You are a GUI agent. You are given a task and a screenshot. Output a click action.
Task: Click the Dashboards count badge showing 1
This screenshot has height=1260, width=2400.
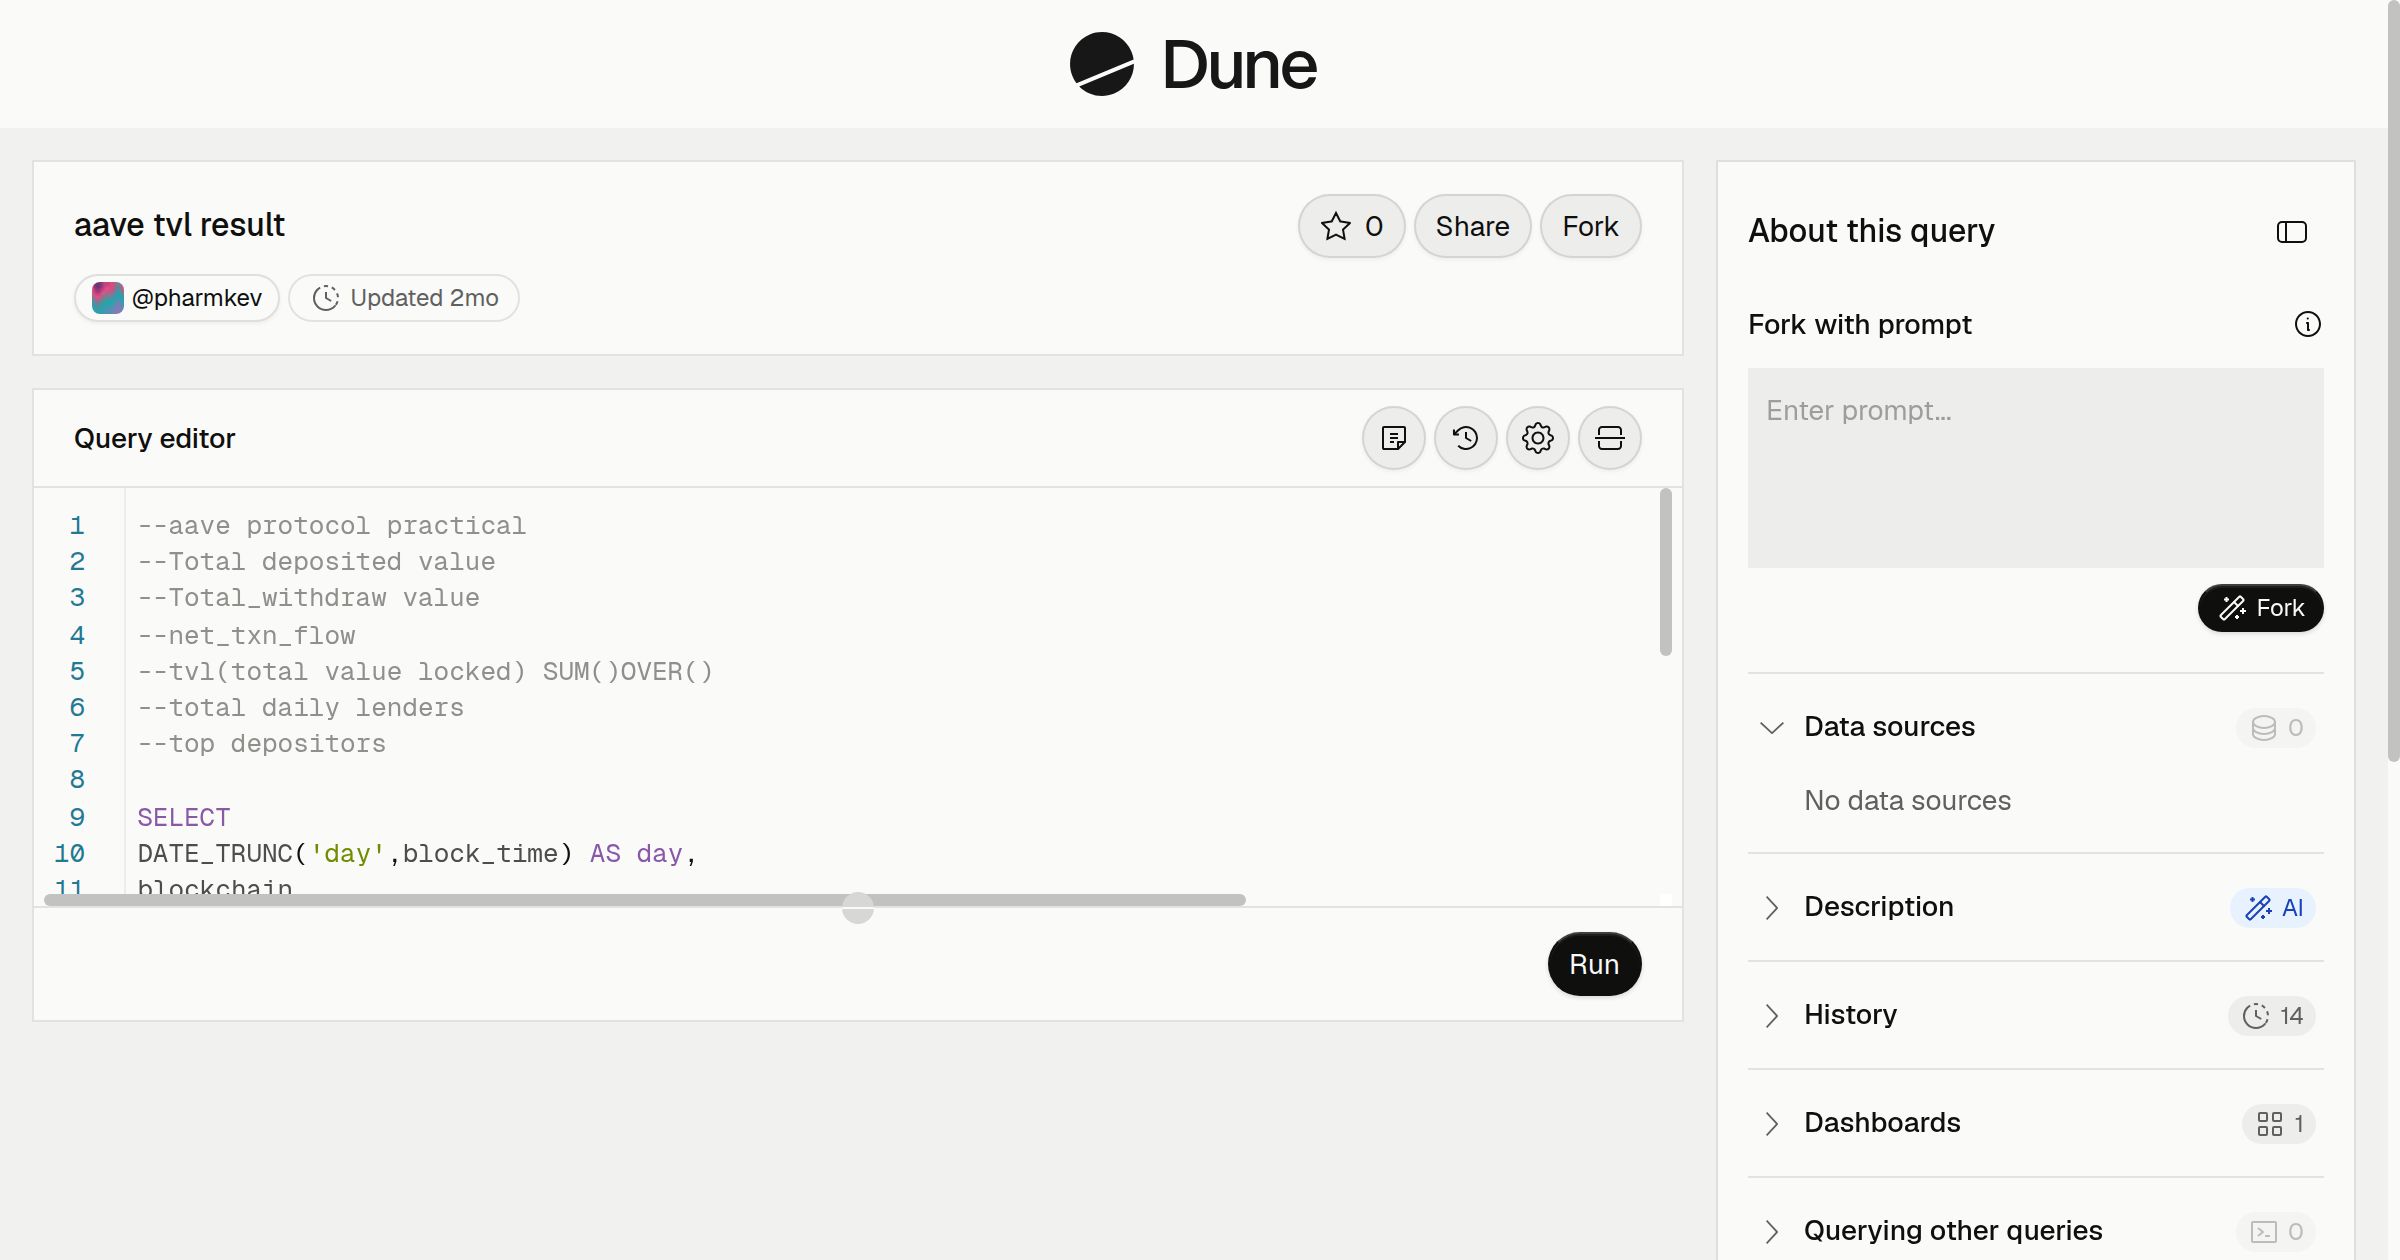tap(2279, 1123)
